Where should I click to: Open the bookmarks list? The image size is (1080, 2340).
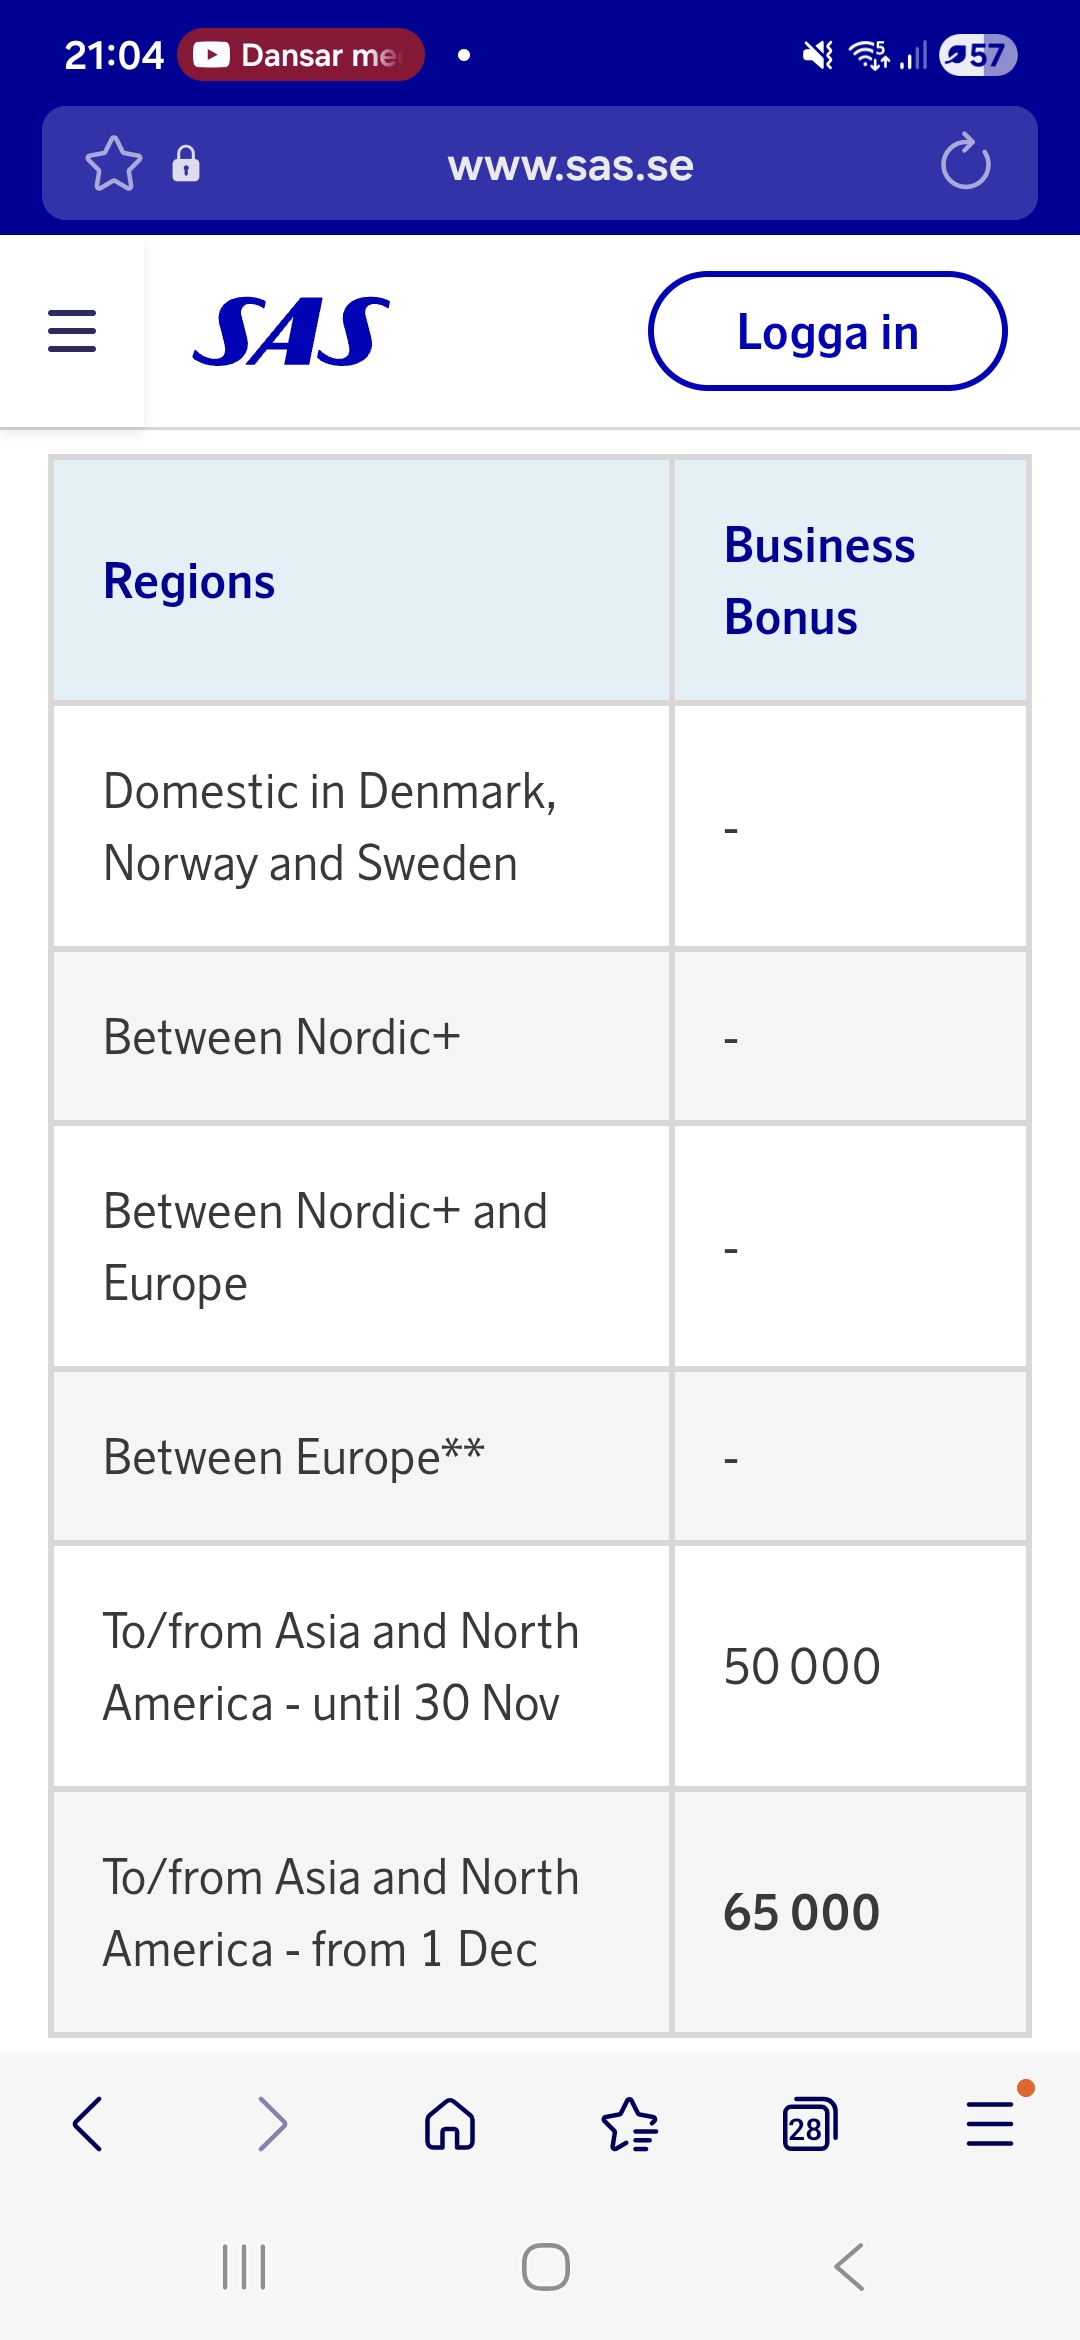coord(630,2124)
